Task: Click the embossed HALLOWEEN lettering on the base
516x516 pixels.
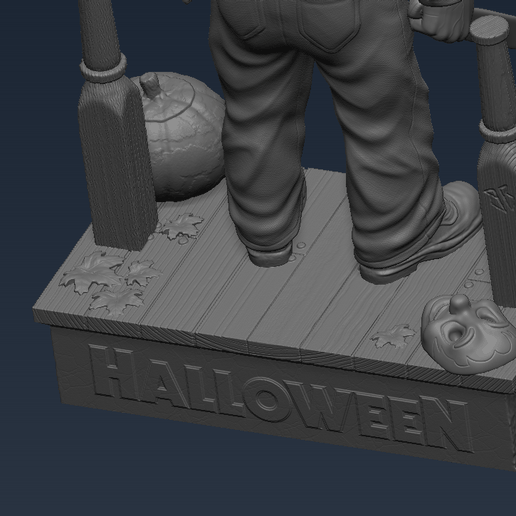Action: click(x=280, y=398)
